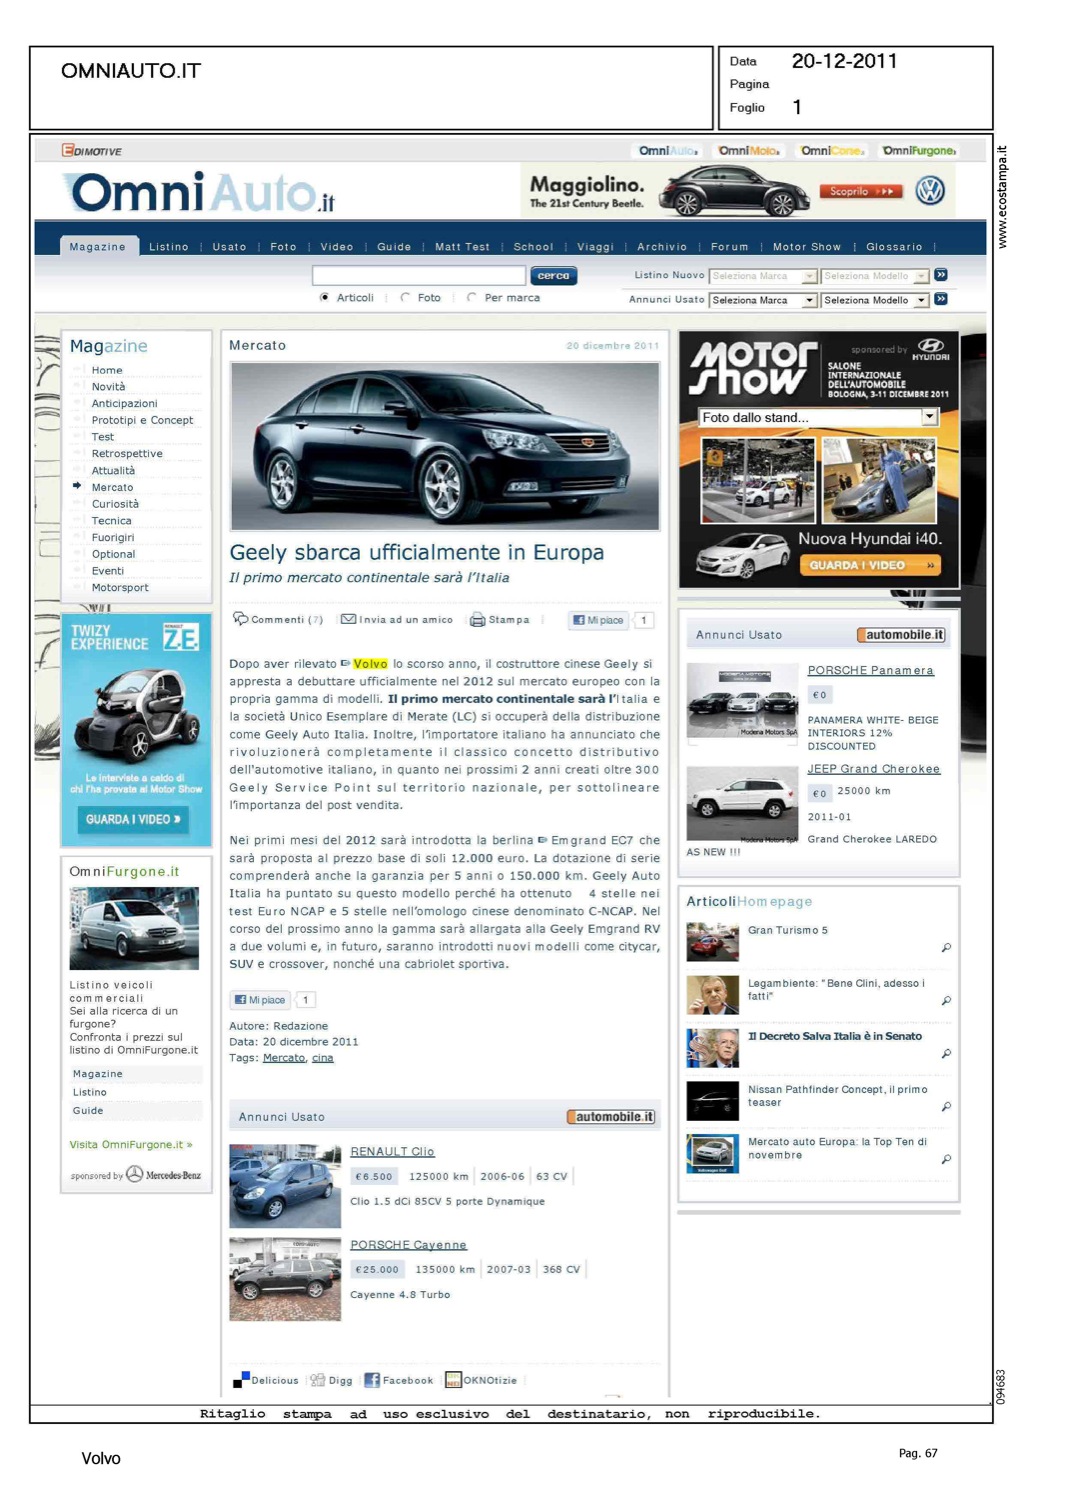Click the Facebook share icon
This screenshot has height=1500, width=1069.
click(372, 1380)
